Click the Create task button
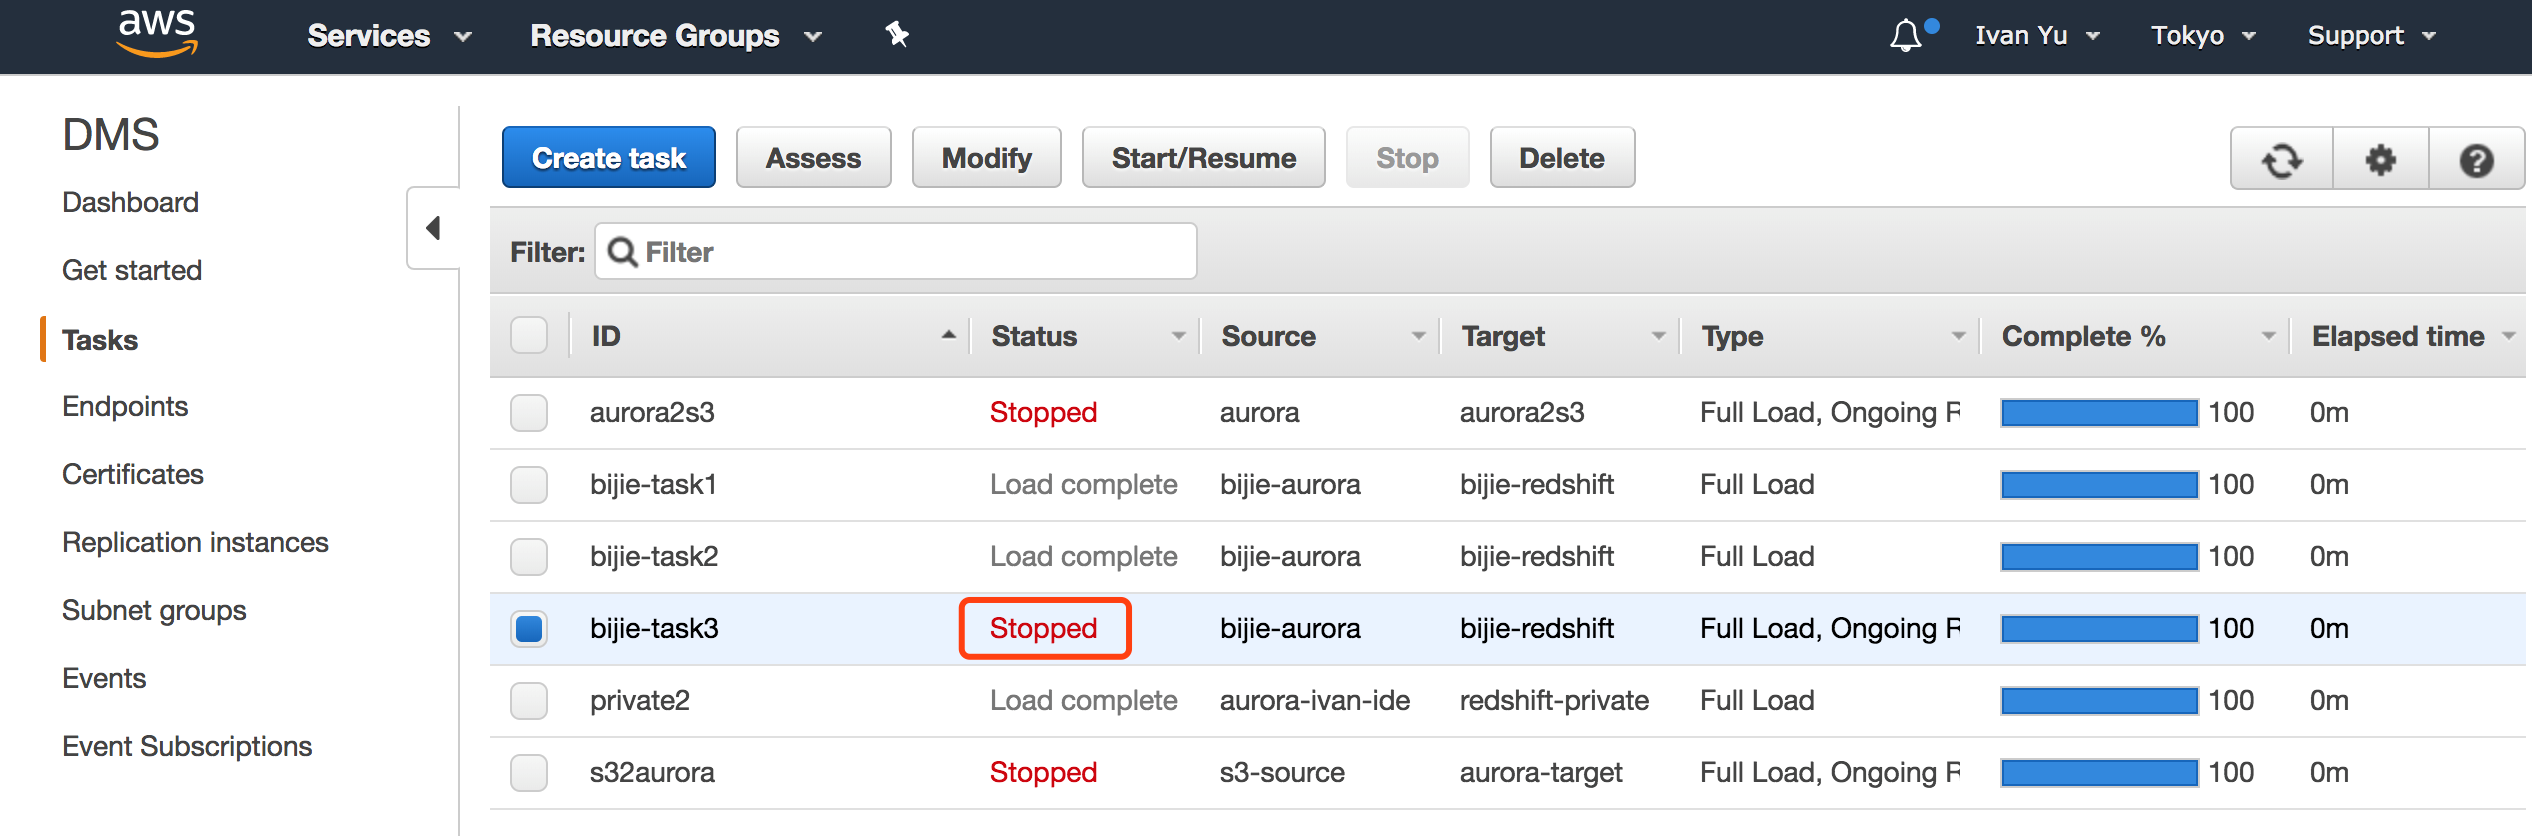Viewport: 2532px width, 836px height. (x=608, y=158)
